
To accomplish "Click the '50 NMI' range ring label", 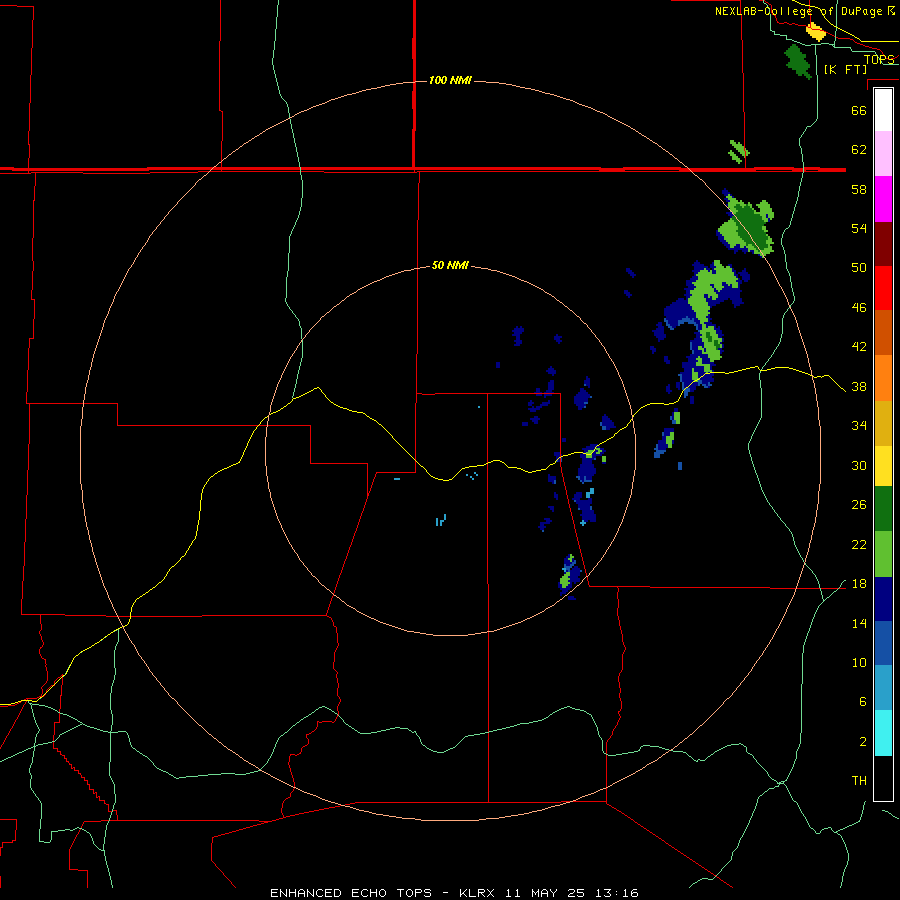I will click(x=450, y=265).
